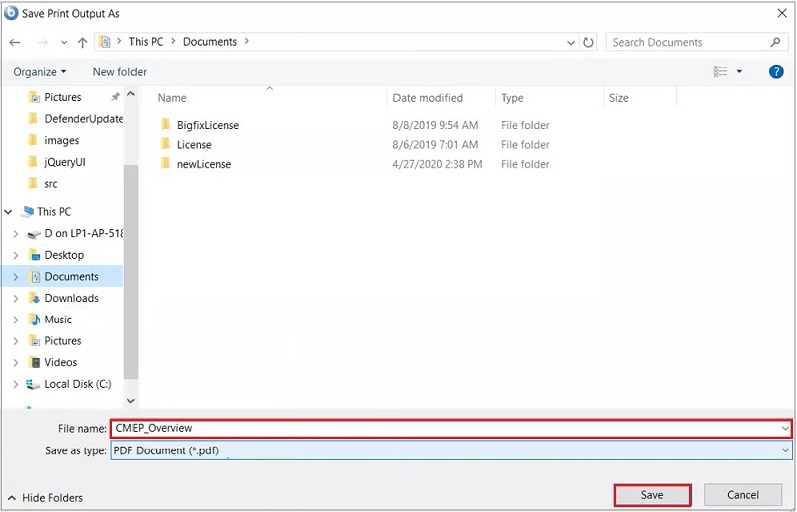Open the File name dropdown arrow
This screenshot has width=797, height=512.
(785, 429)
